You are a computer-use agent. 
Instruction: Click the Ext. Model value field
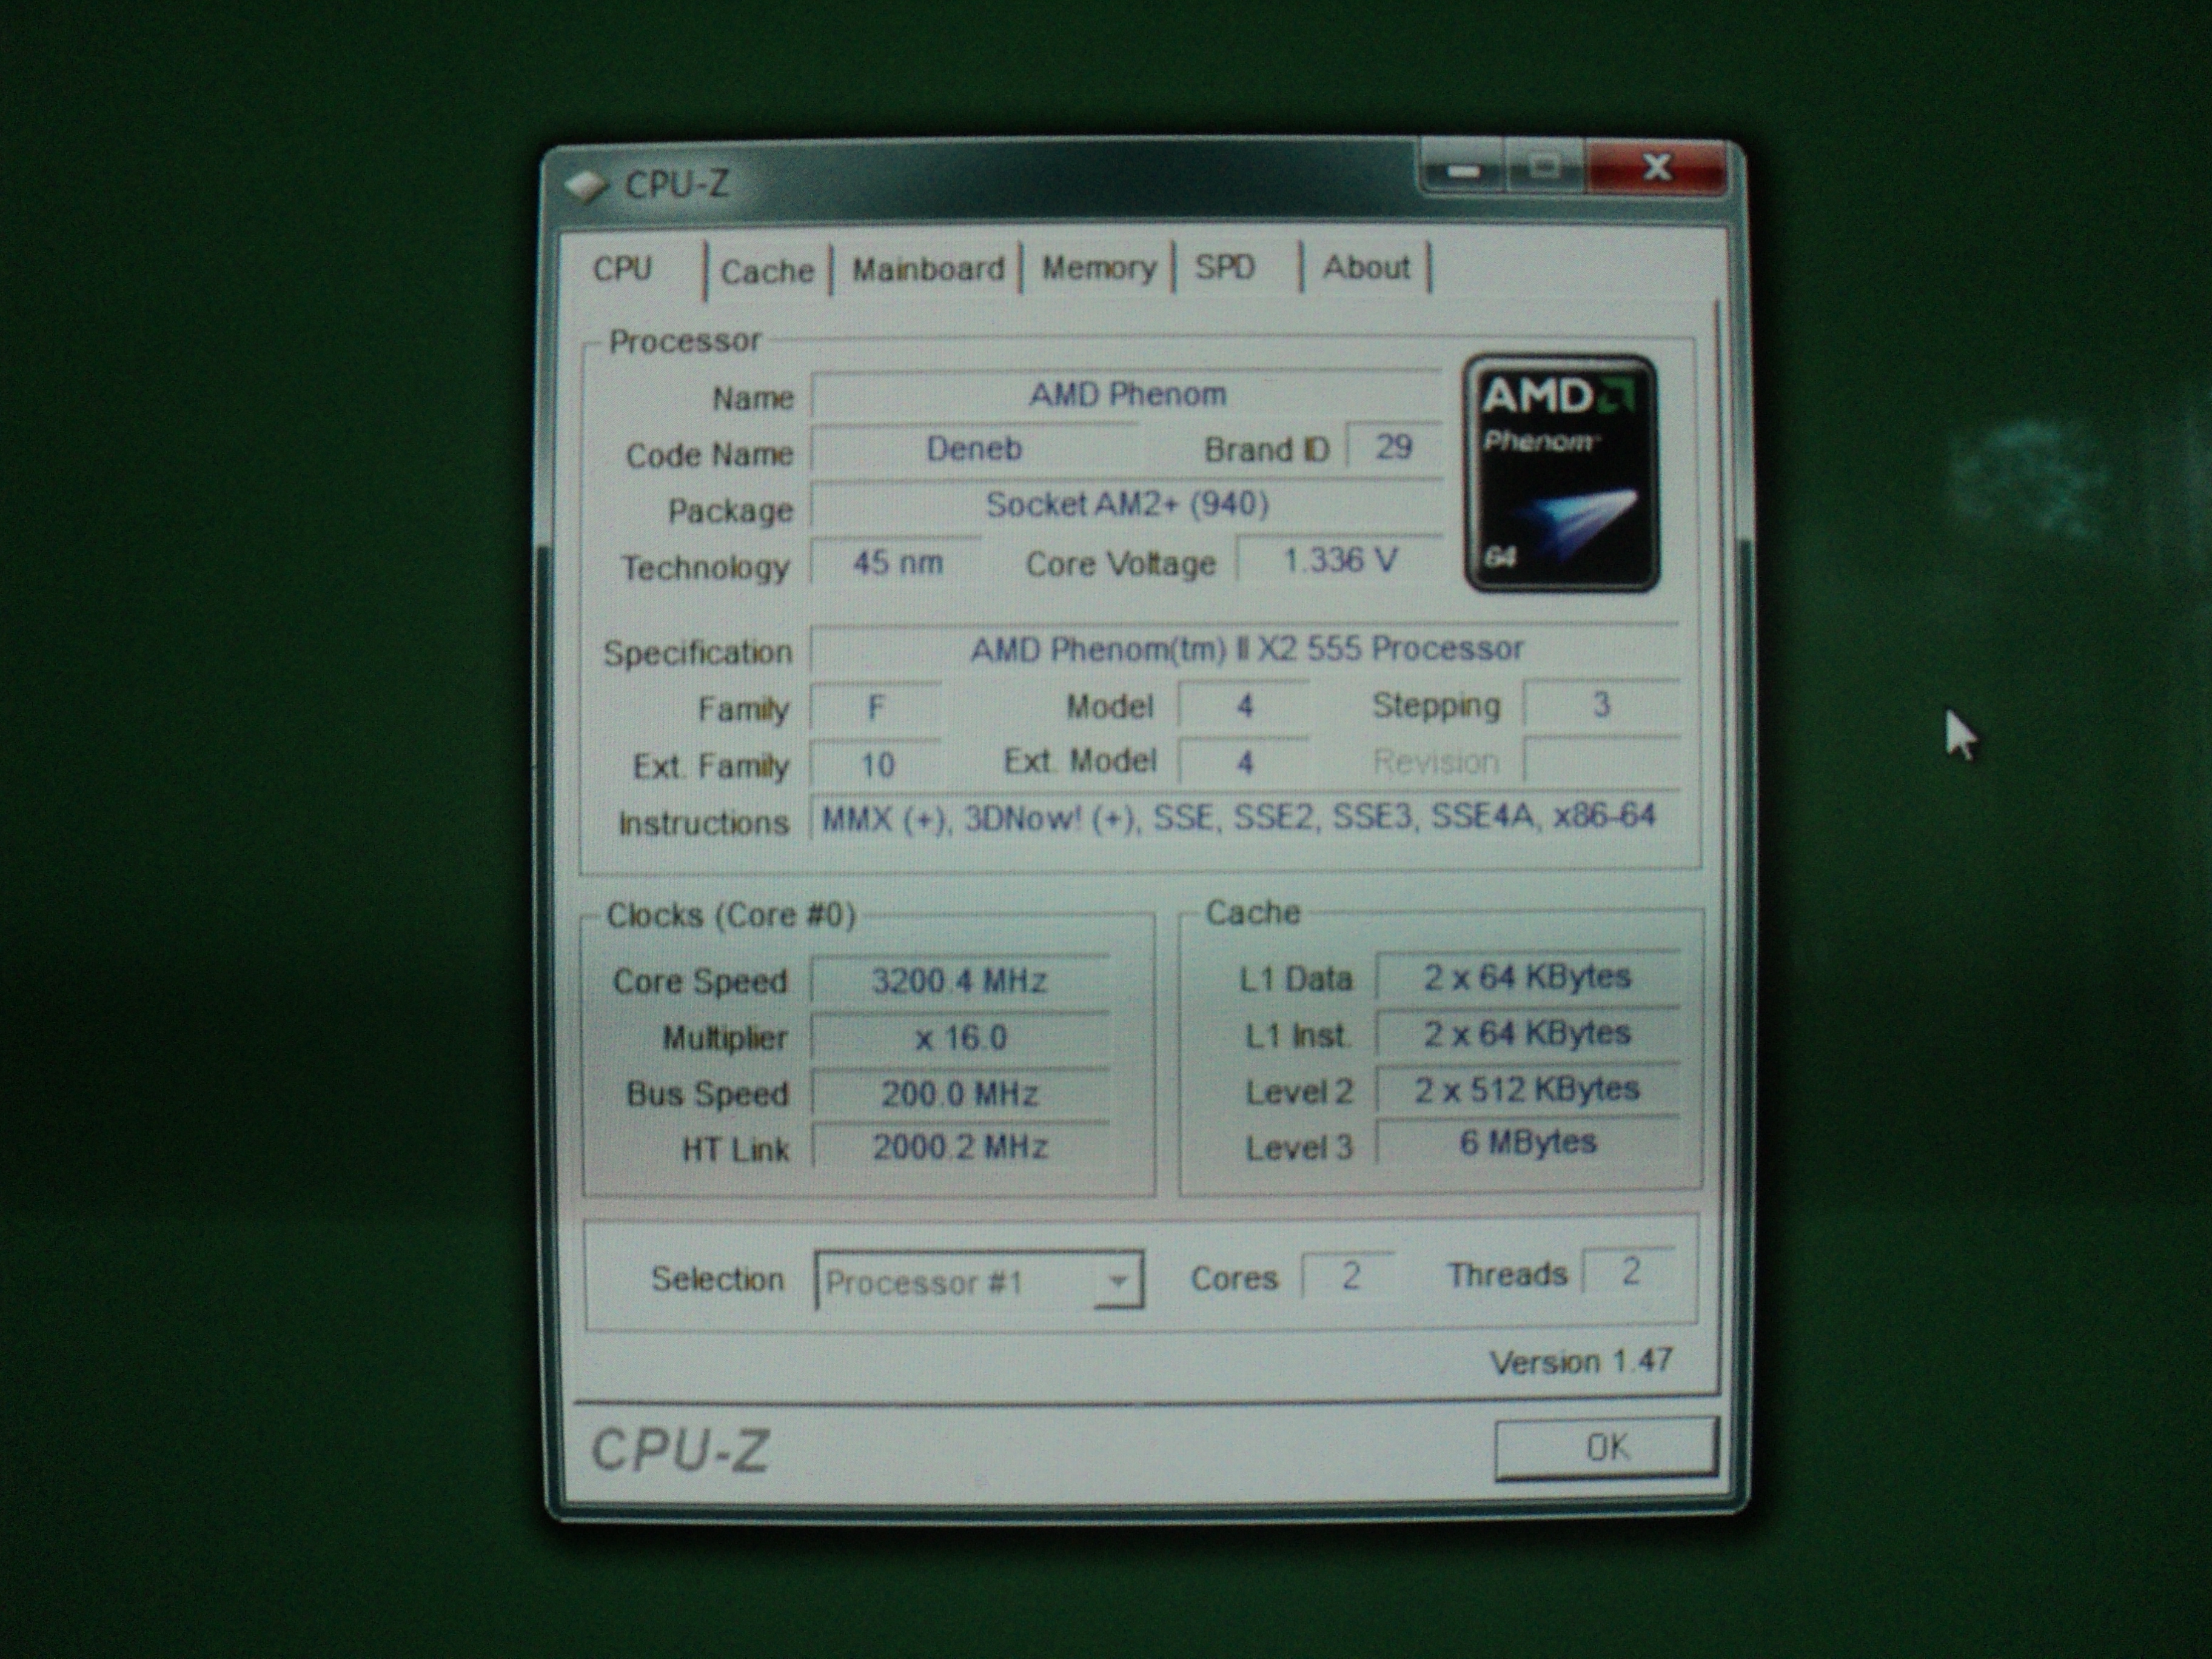click(1244, 763)
